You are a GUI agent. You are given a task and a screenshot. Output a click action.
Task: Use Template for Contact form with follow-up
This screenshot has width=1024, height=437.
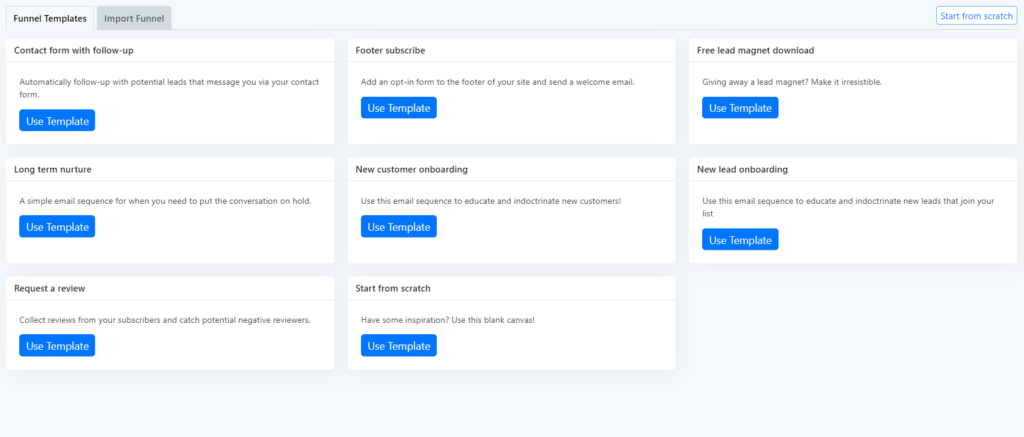tap(57, 121)
